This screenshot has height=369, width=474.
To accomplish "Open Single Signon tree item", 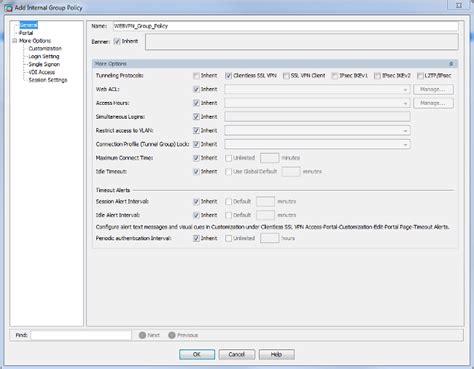I will point(44,64).
